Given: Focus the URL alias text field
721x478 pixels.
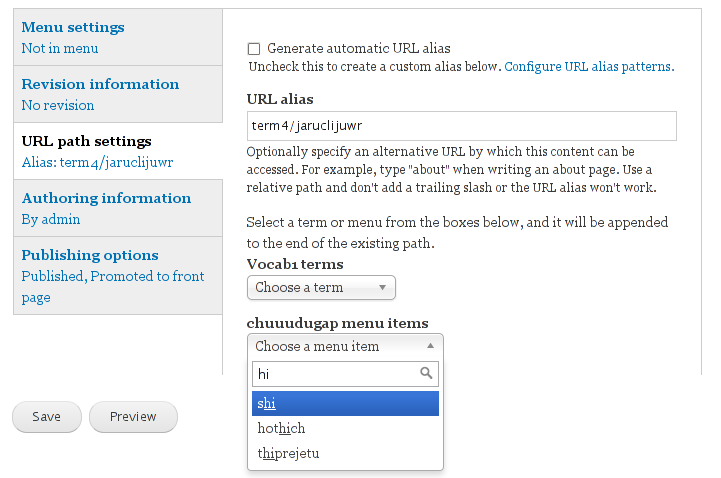Looking at the screenshot, I should click(x=462, y=125).
